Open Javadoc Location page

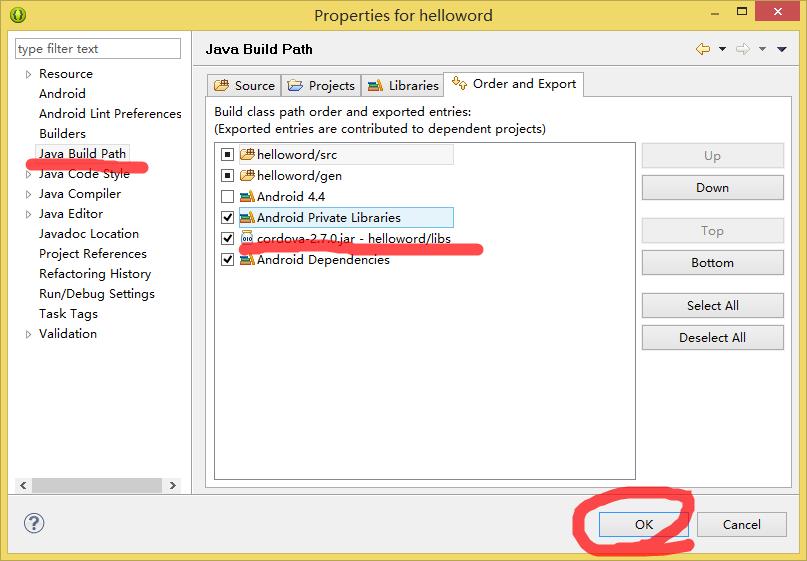click(x=89, y=234)
